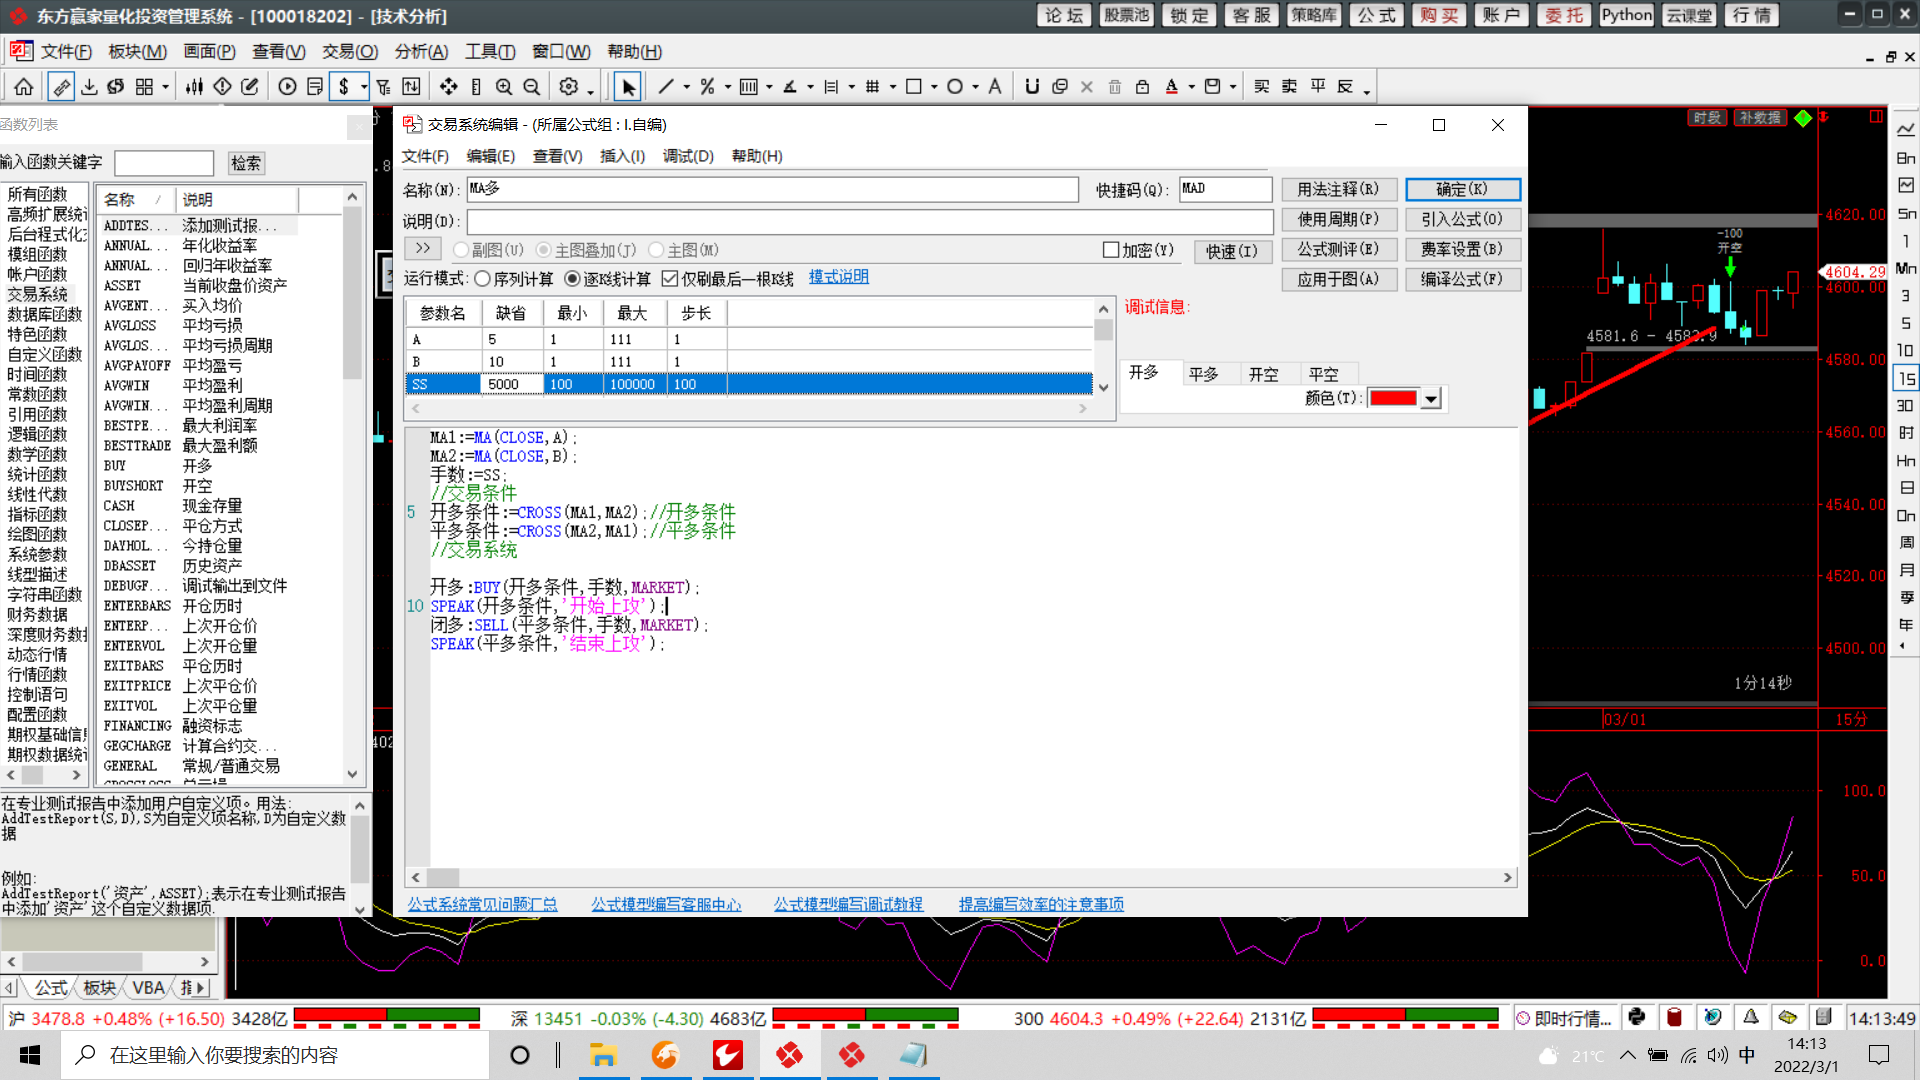The image size is (1920, 1080).
Task: Click the lock drawings icon
Action: click(x=1142, y=87)
